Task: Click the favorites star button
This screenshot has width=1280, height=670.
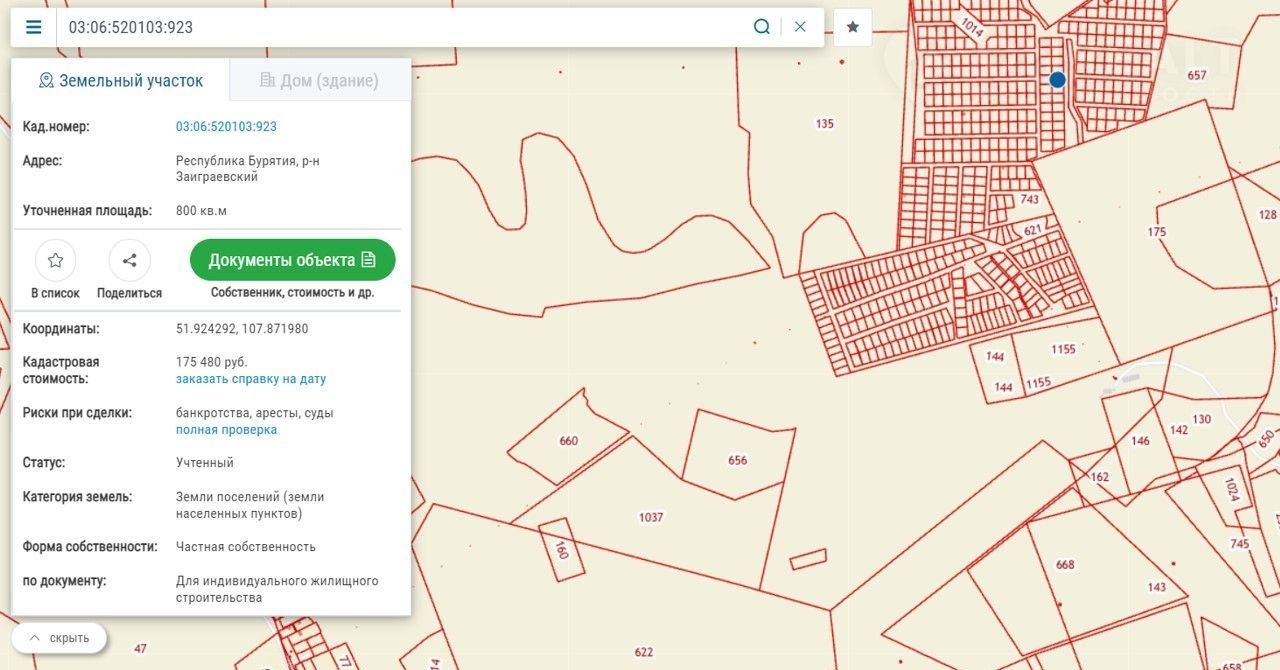Action: pos(853,27)
